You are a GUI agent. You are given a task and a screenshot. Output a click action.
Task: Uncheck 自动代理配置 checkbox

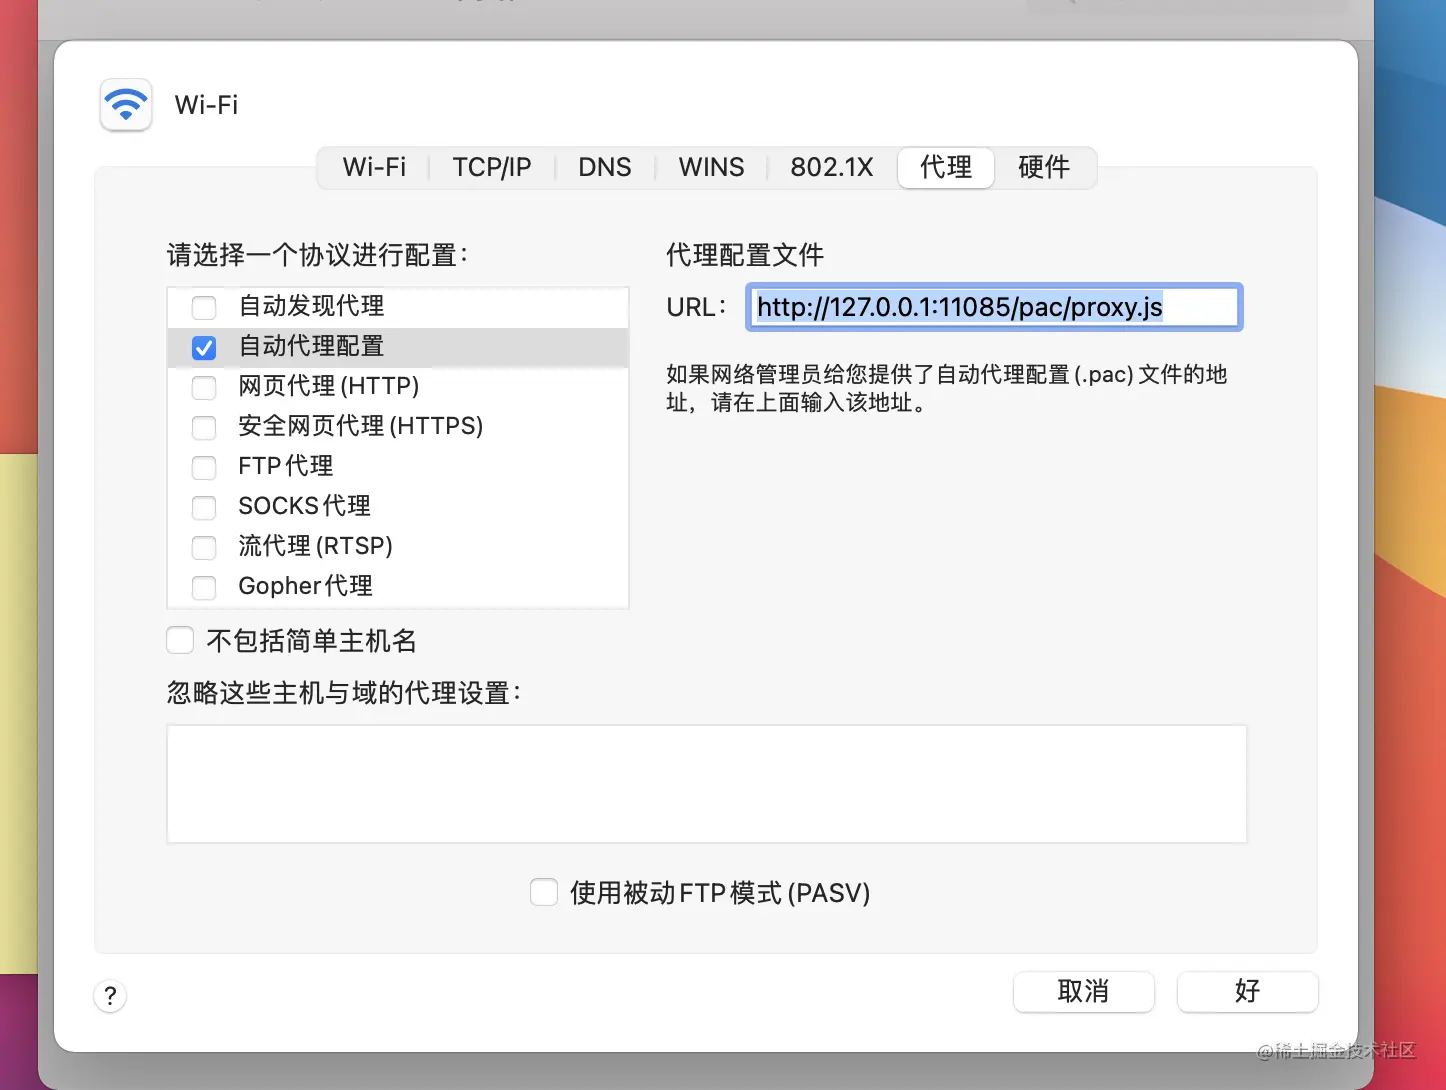point(204,347)
